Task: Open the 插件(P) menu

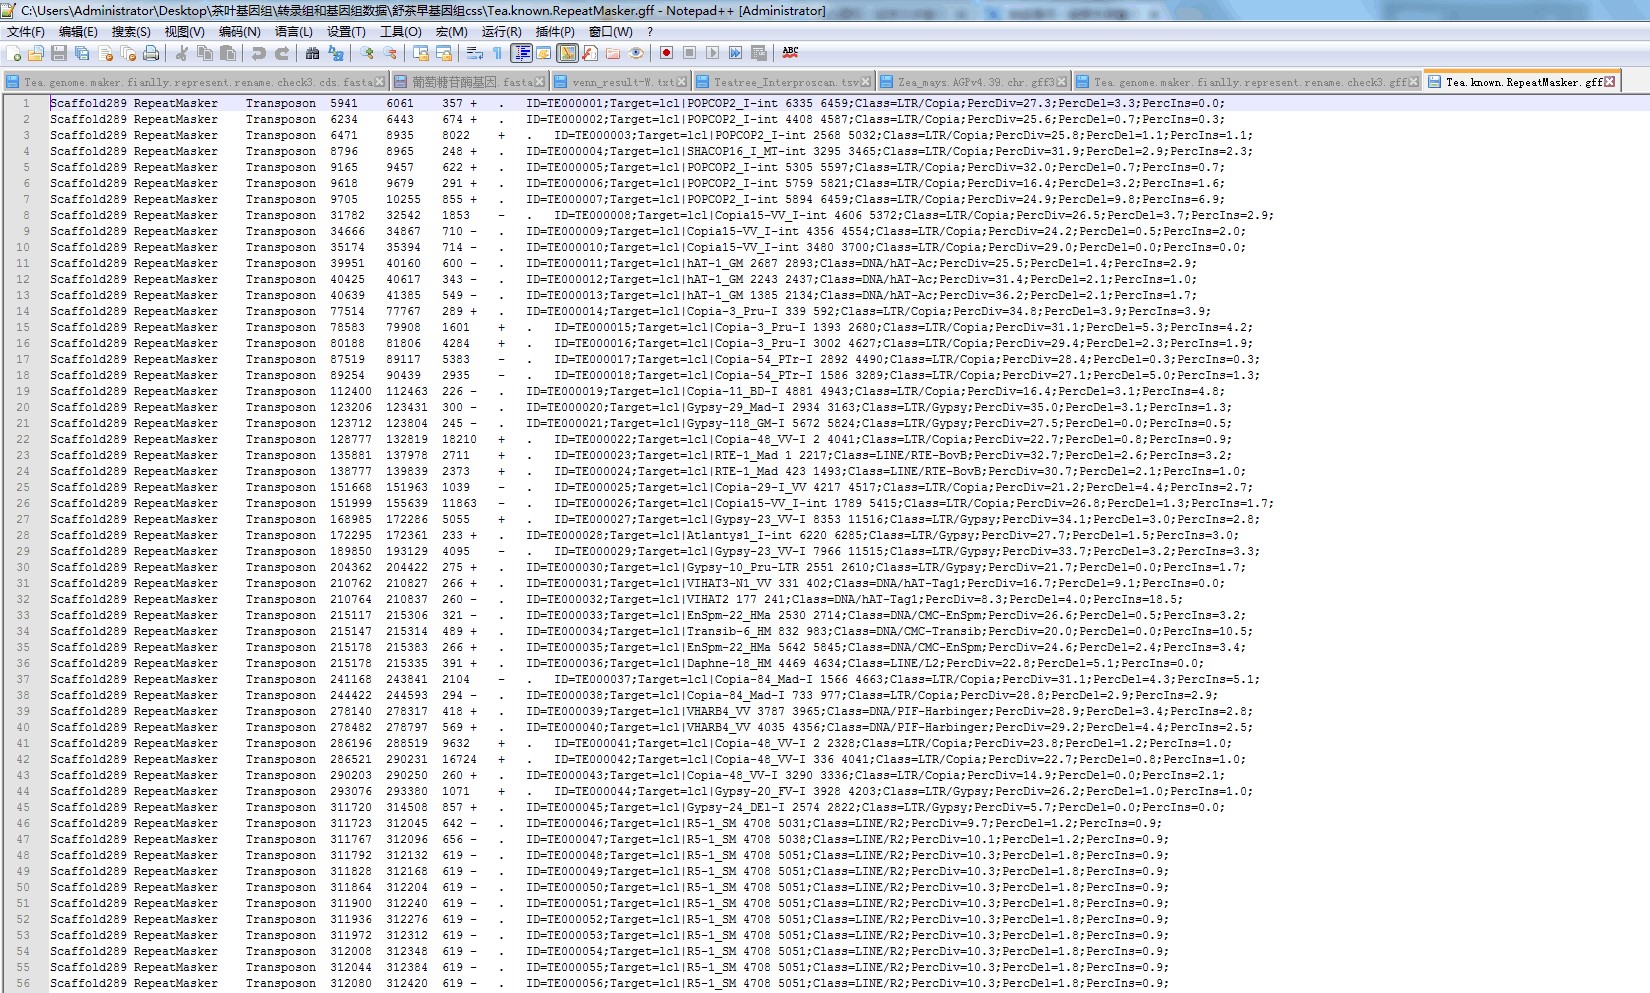Action: (x=555, y=32)
